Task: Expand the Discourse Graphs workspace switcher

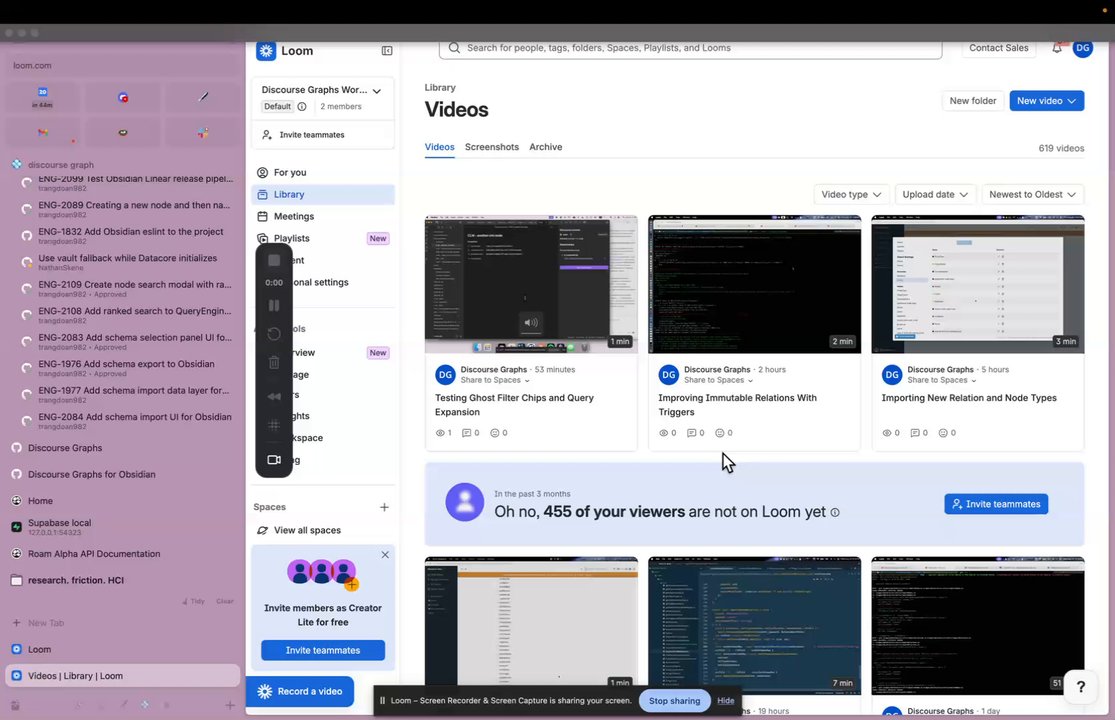Action: [x=376, y=91]
